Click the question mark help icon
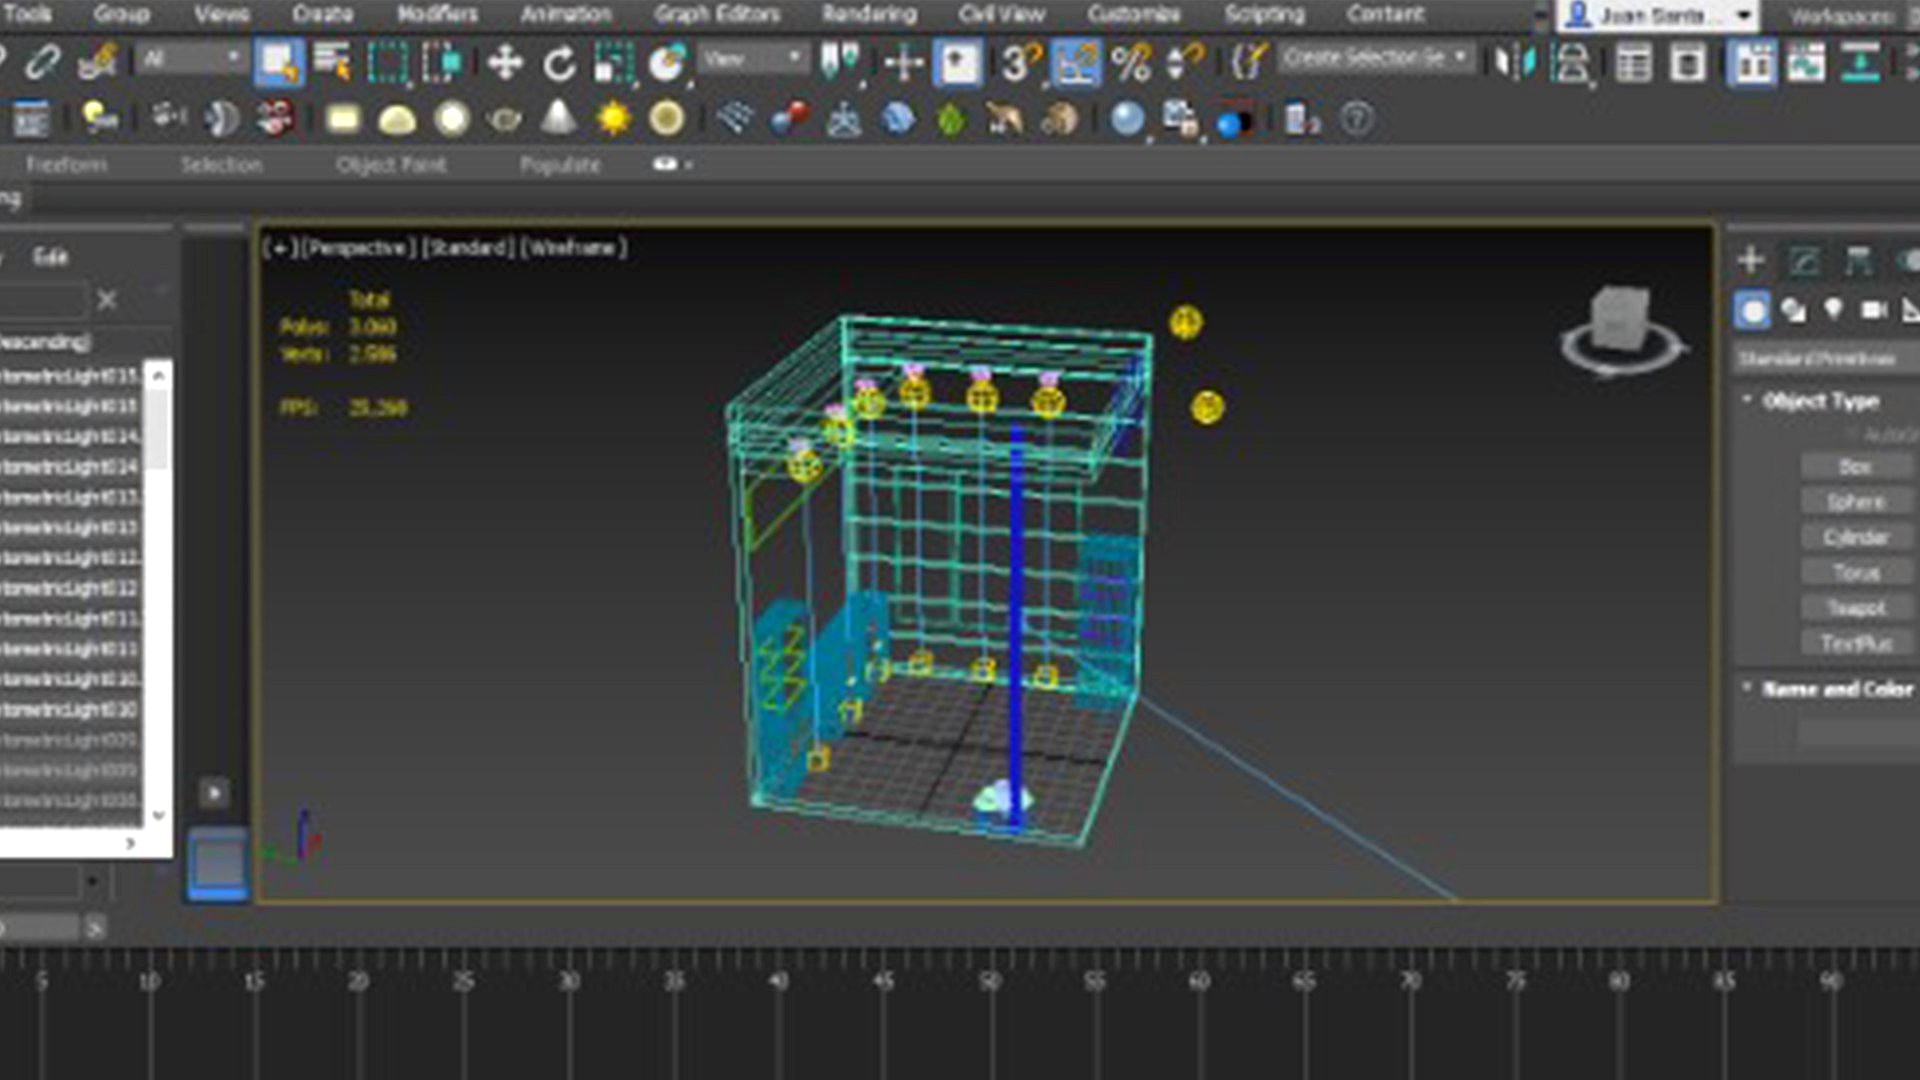 coord(1357,119)
